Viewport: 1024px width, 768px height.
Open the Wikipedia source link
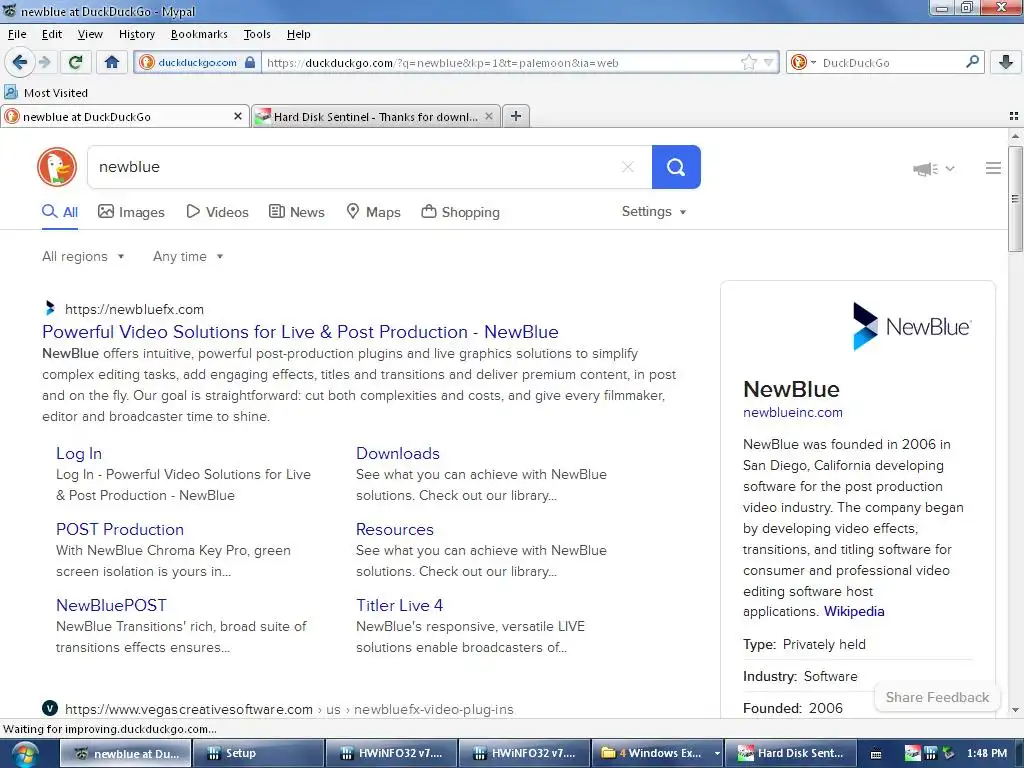(x=854, y=611)
